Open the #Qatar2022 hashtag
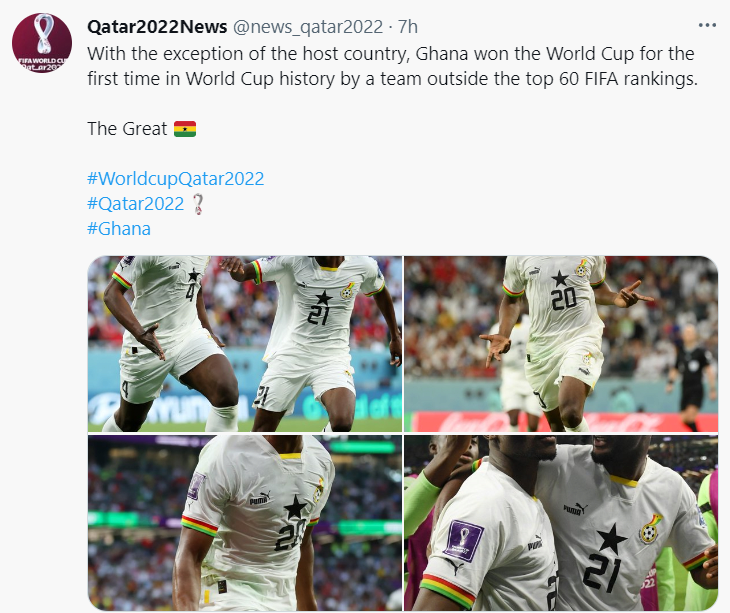730x613 pixels. (x=135, y=204)
